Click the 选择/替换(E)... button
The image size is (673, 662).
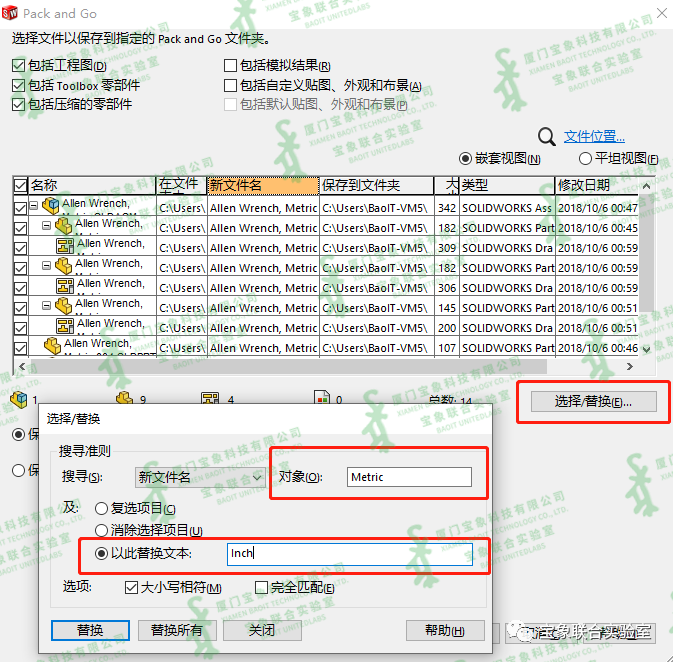(x=593, y=402)
